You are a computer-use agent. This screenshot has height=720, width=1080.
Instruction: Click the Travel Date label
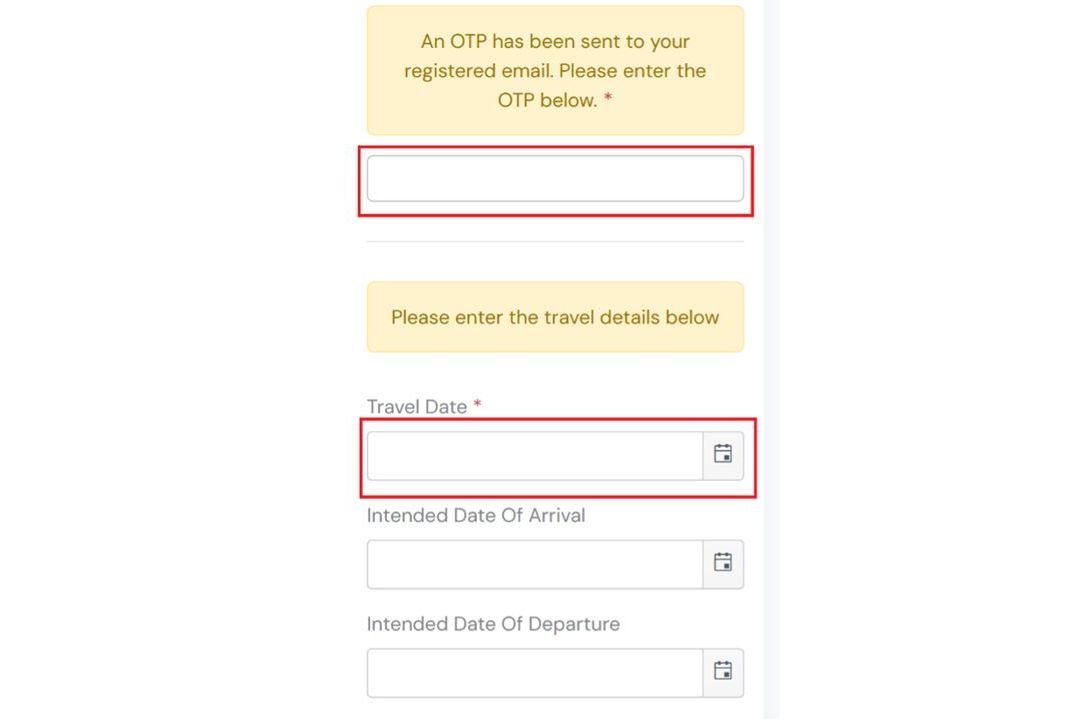pos(417,407)
